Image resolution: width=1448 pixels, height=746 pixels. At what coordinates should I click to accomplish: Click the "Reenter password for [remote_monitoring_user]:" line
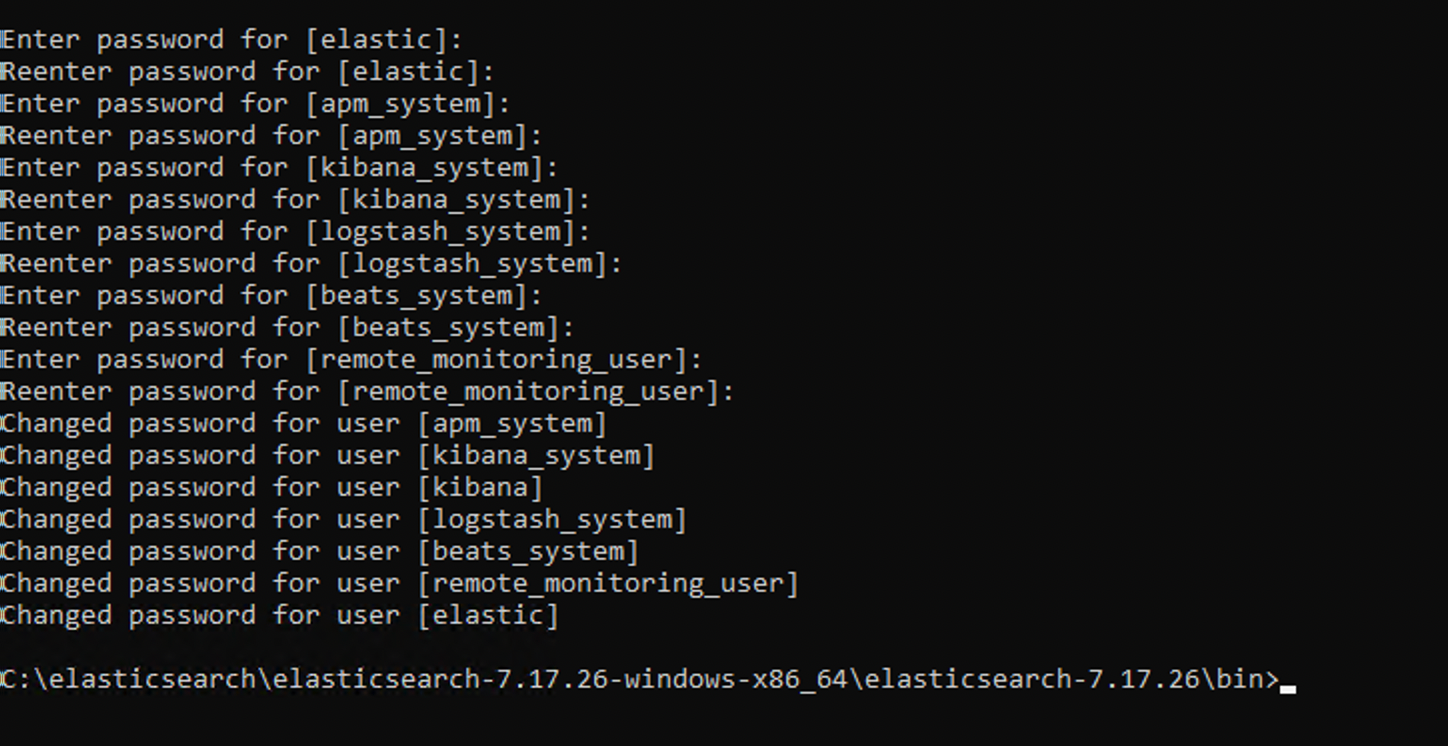(x=368, y=392)
